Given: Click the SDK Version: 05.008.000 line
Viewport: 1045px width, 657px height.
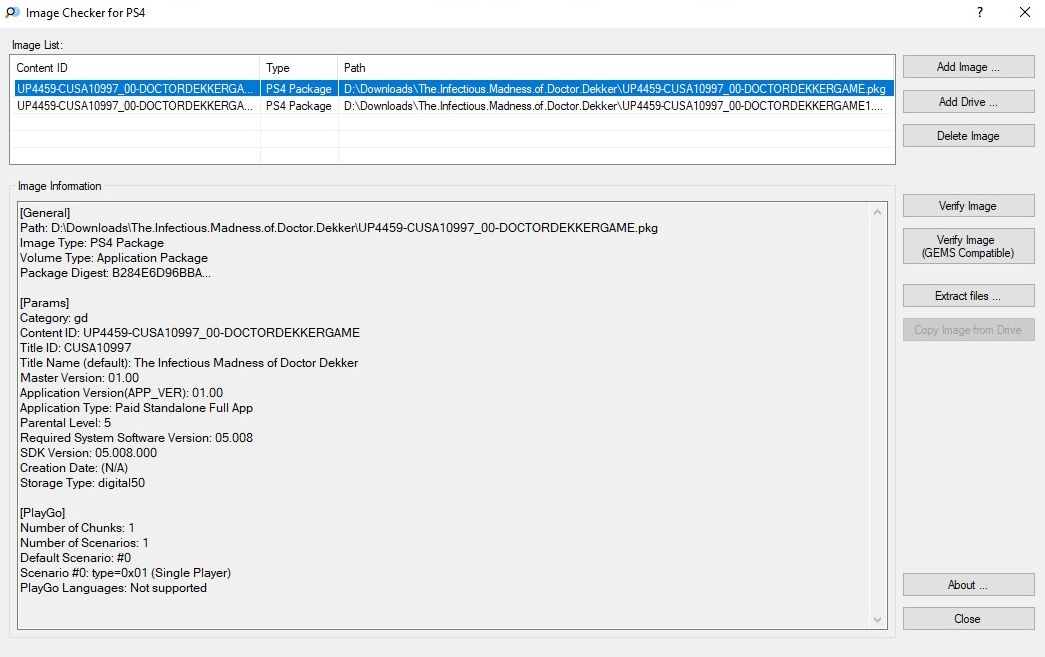Looking at the screenshot, I should (x=89, y=452).
